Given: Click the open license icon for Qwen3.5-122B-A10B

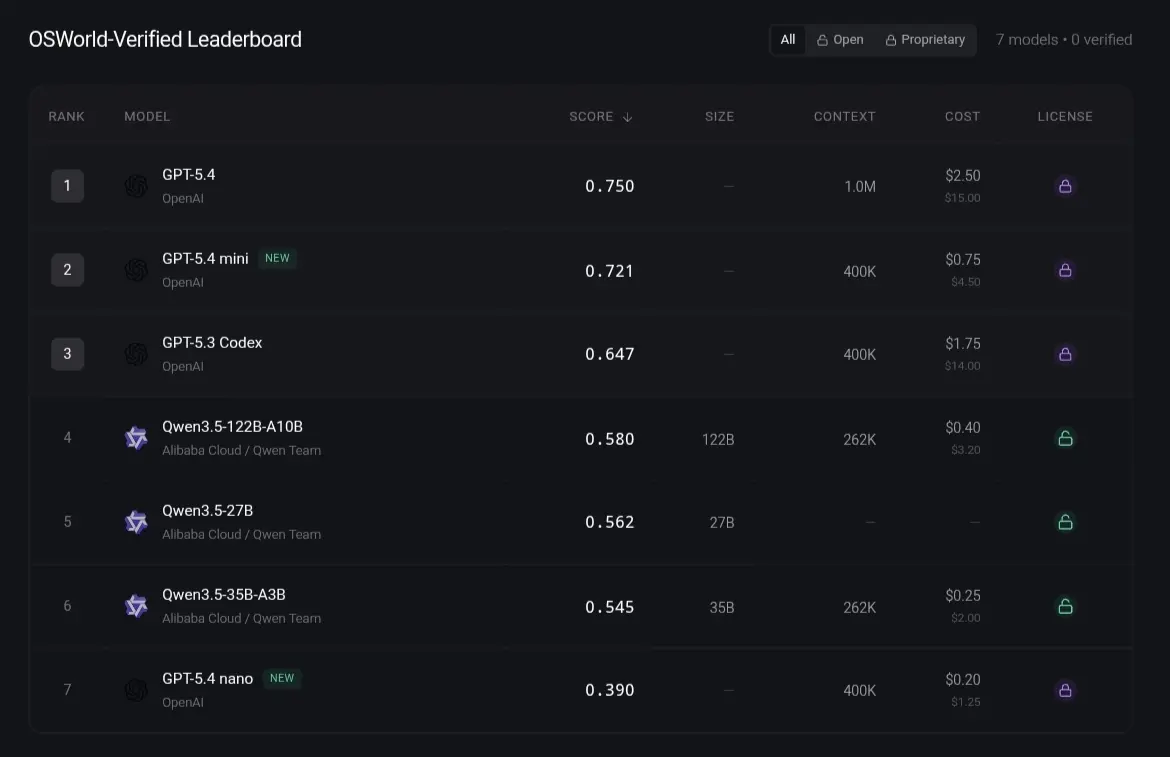Looking at the screenshot, I should coord(1065,438).
